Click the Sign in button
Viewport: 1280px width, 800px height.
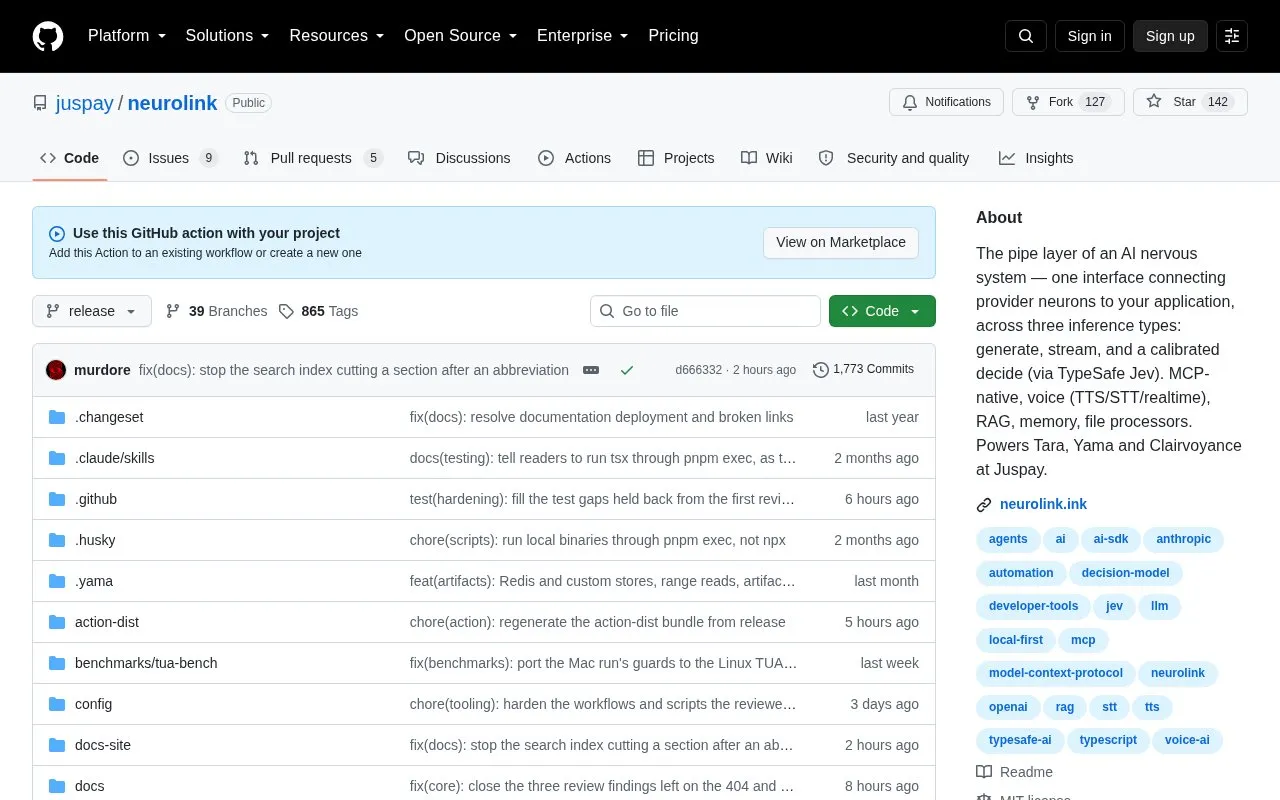(1089, 36)
